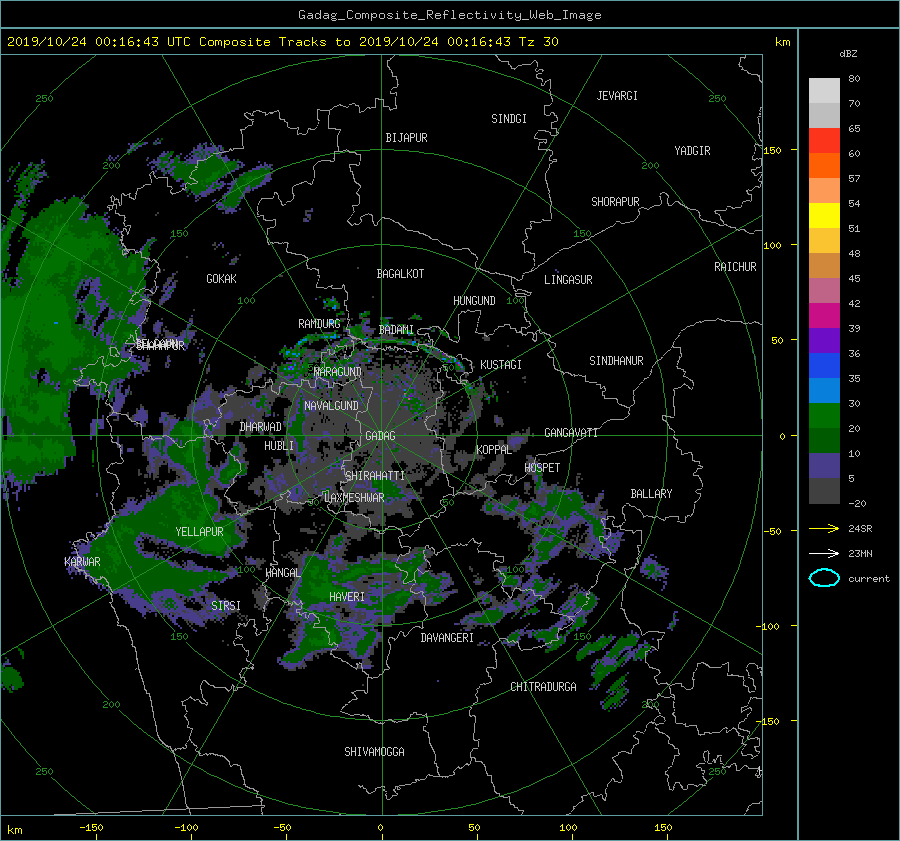Screen dimensions: 900x841
Task: Pick the dark gray -20 to 5 dBZ swatch
Action: pos(824,491)
